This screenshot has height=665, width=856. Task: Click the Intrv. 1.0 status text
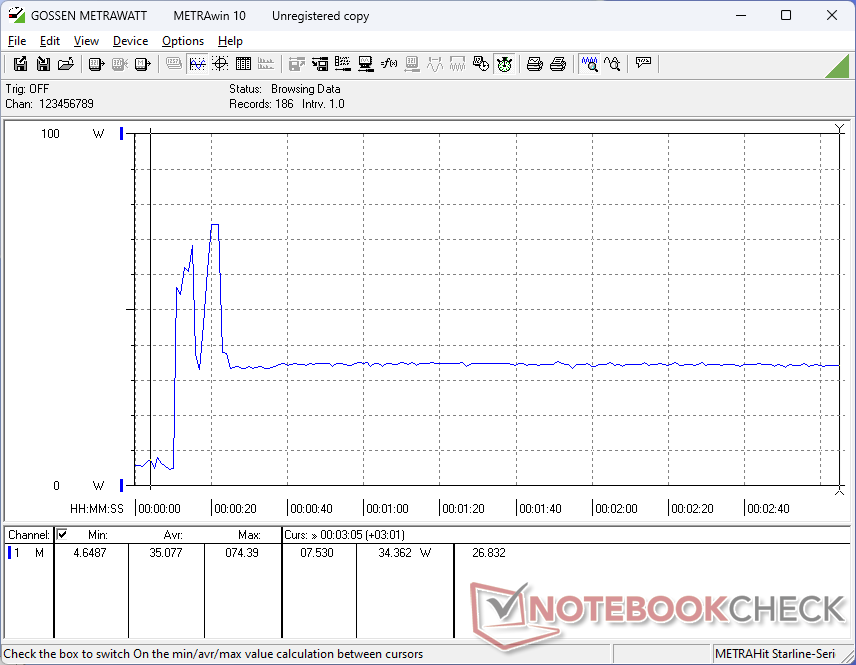[323, 104]
